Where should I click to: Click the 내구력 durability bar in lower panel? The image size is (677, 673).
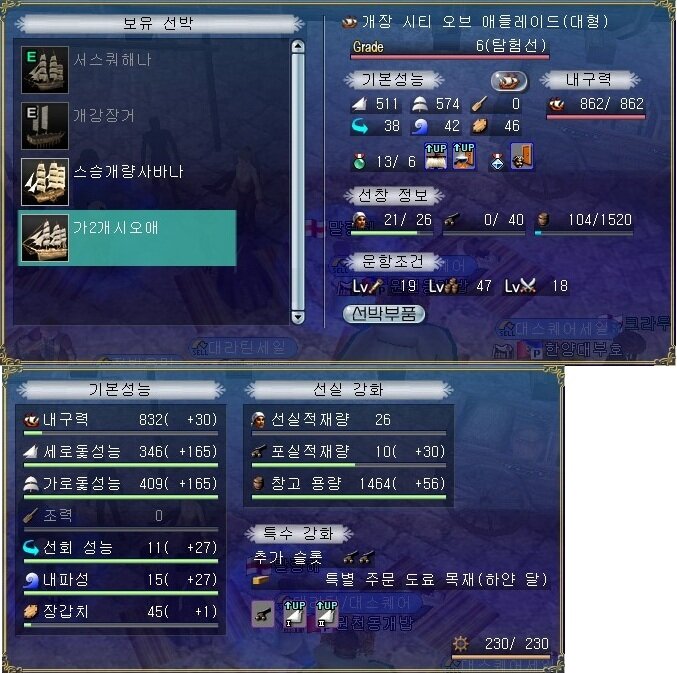121,433
